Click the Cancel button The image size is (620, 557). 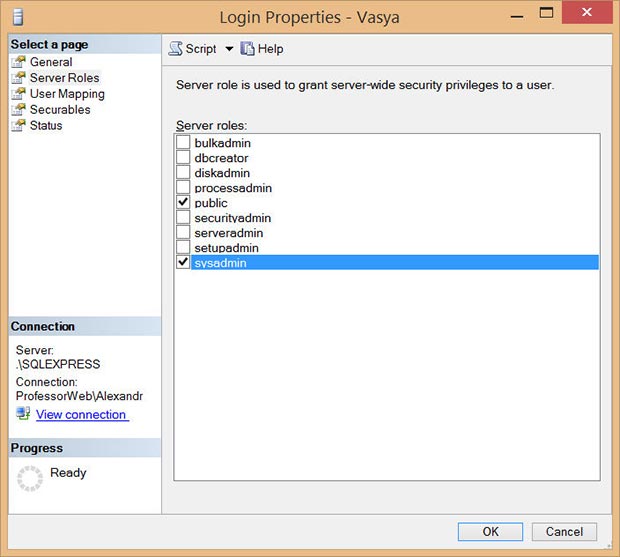pyautogui.click(x=564, y=532)
